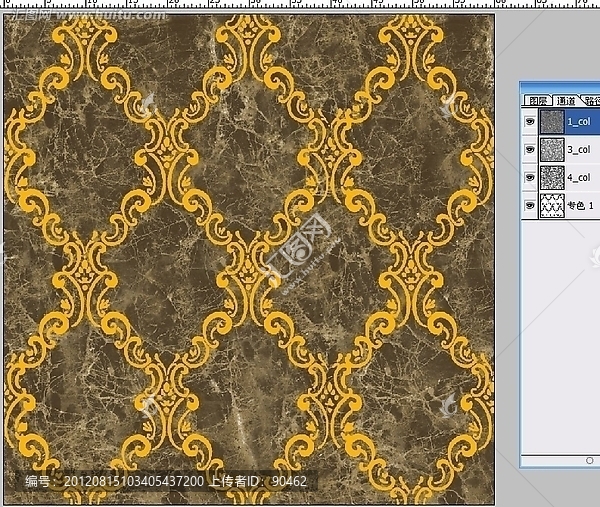Select the 4_col channel name
Image resolution: width=600 pixels, height=507 pixels.
point(579,178)
